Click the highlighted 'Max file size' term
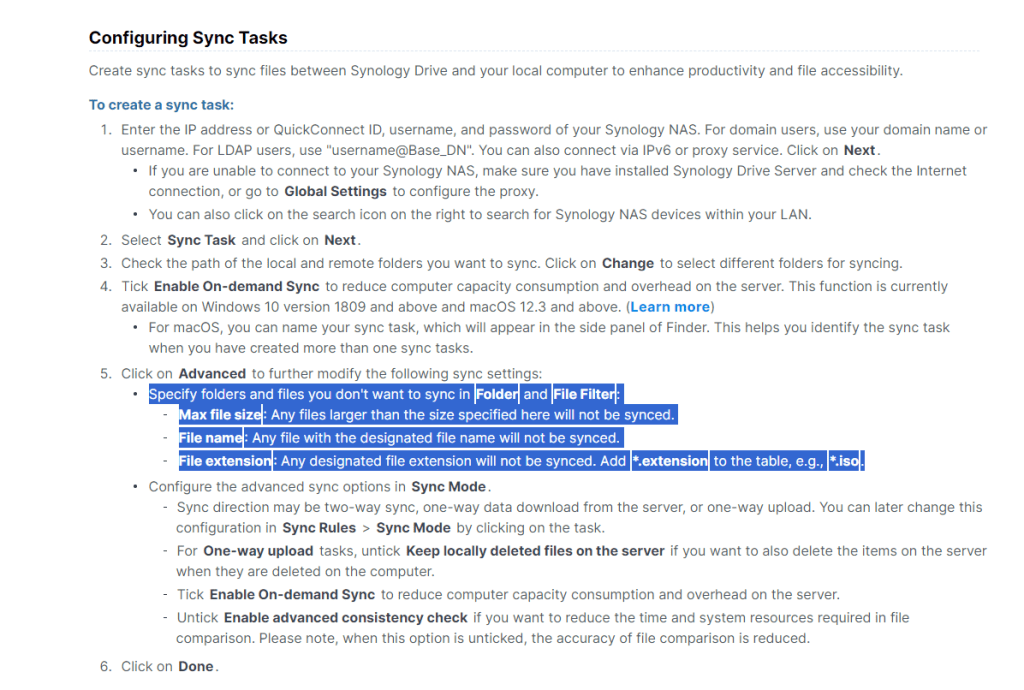The image size is (1024, 690). pyautogui.click(x=220, y=415)
